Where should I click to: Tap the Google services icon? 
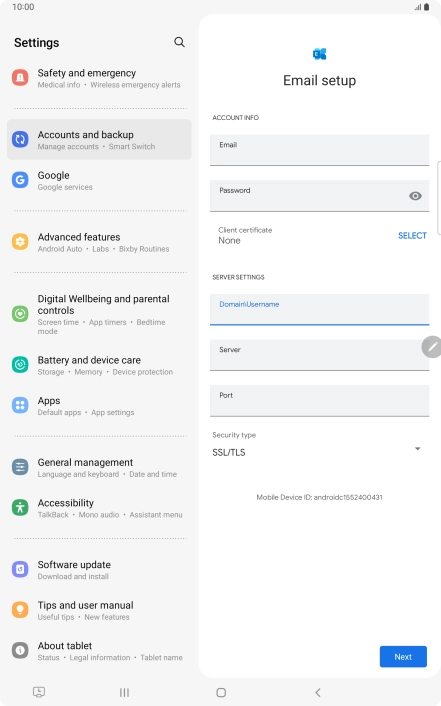[20, 180]
